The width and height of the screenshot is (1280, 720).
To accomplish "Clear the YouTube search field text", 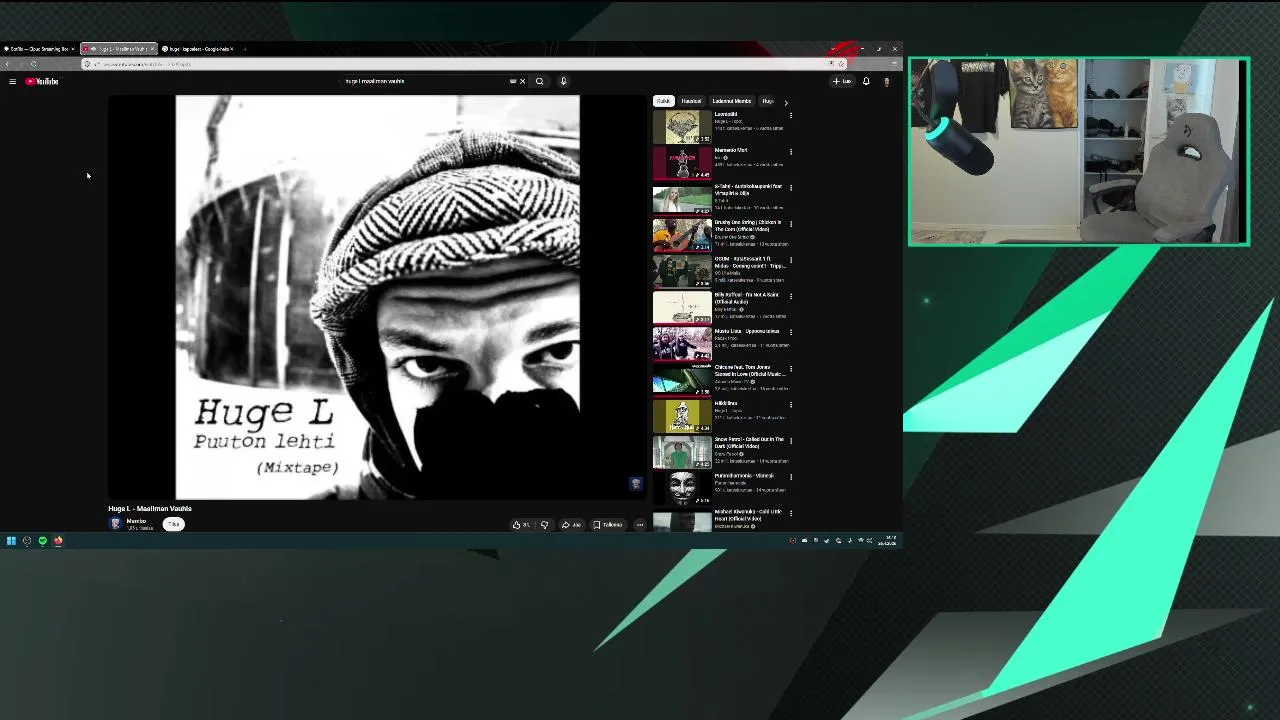I will pos(522,81).
